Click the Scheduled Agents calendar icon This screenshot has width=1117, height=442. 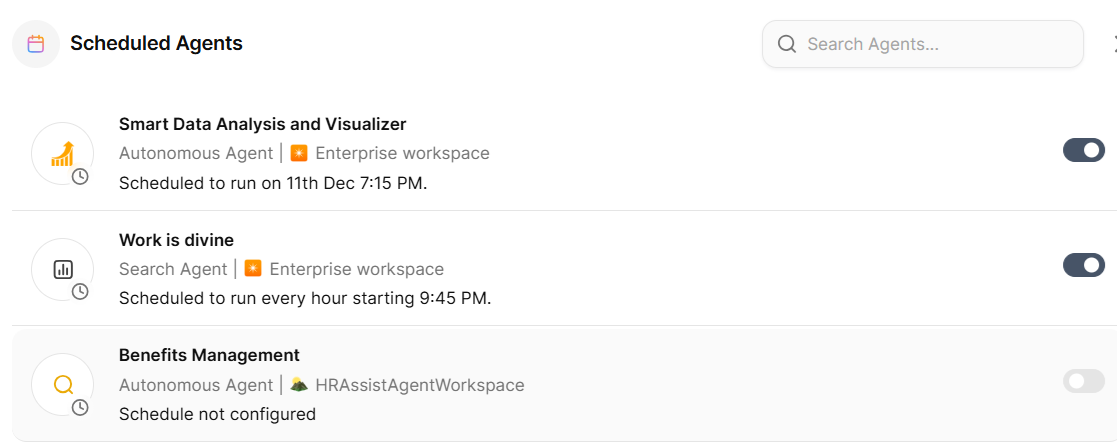[36, 44]
